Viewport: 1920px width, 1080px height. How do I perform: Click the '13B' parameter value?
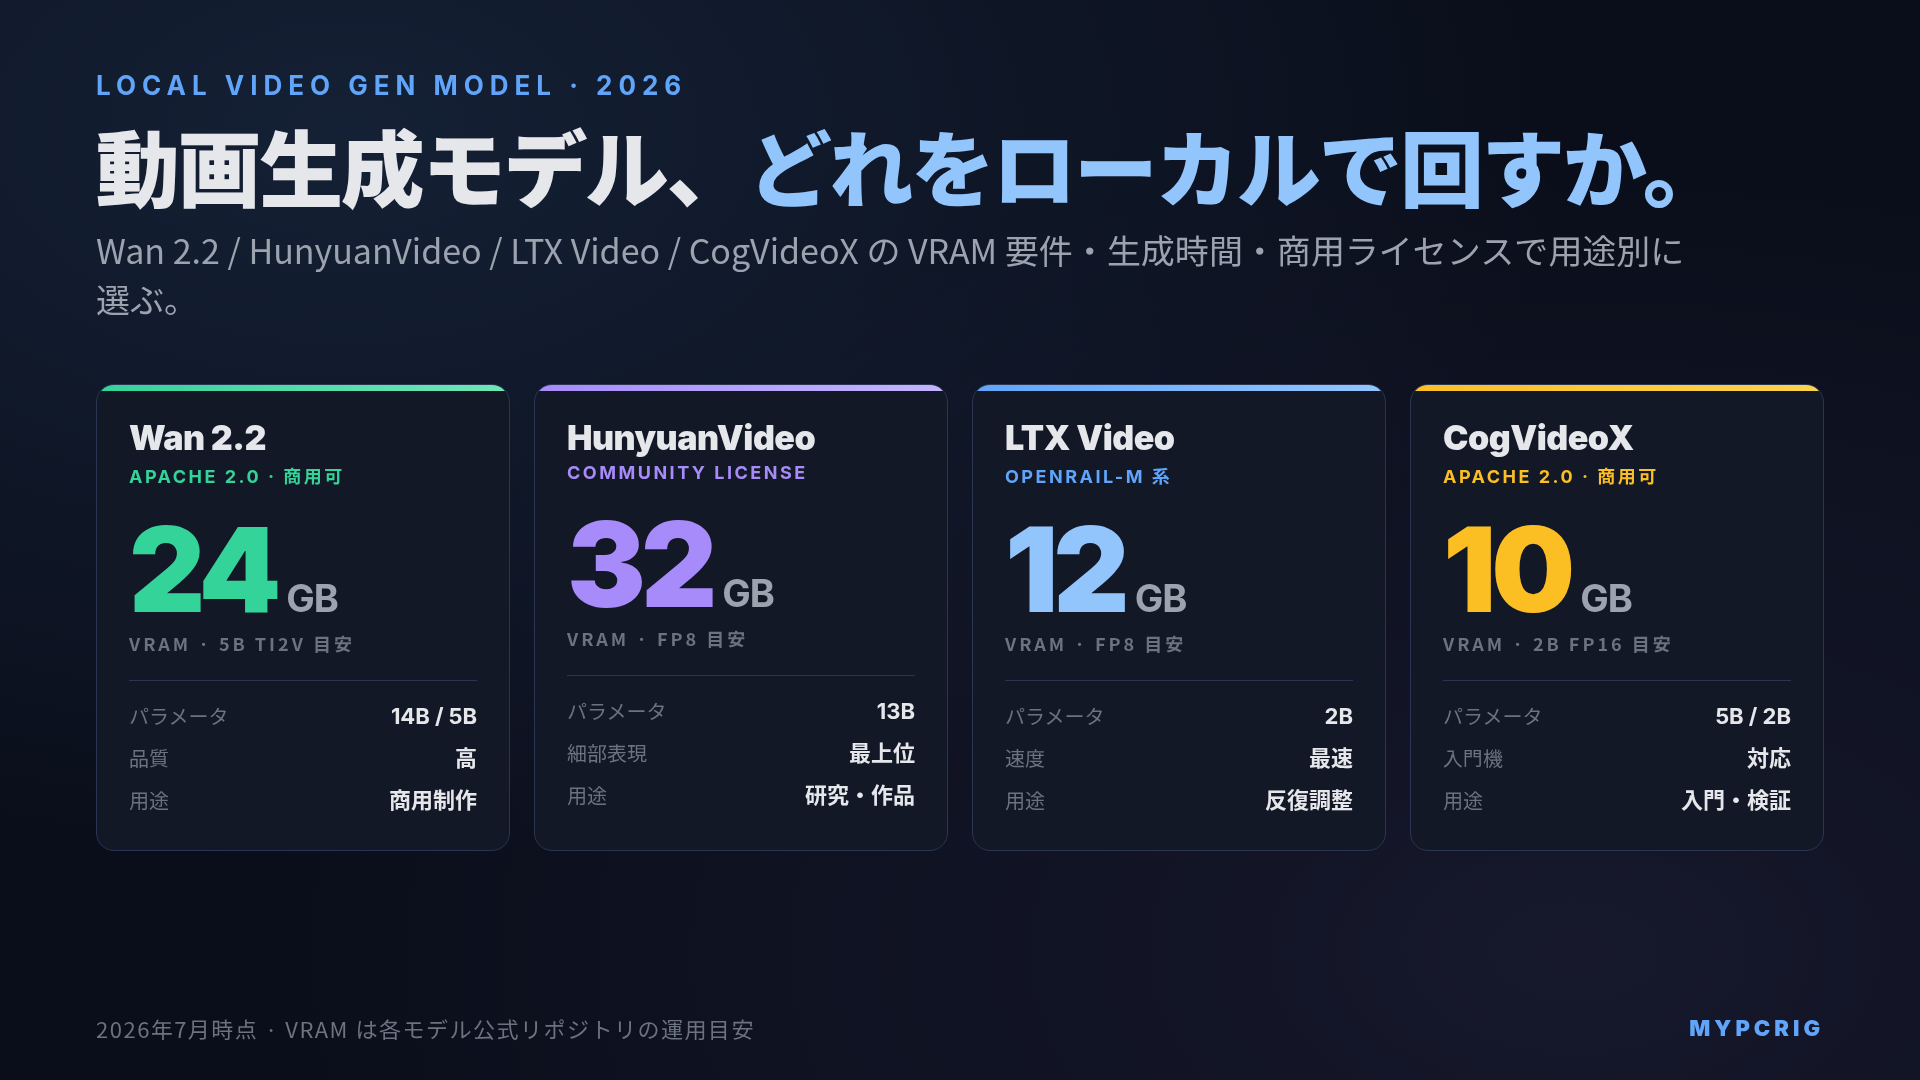coord(895,711)
